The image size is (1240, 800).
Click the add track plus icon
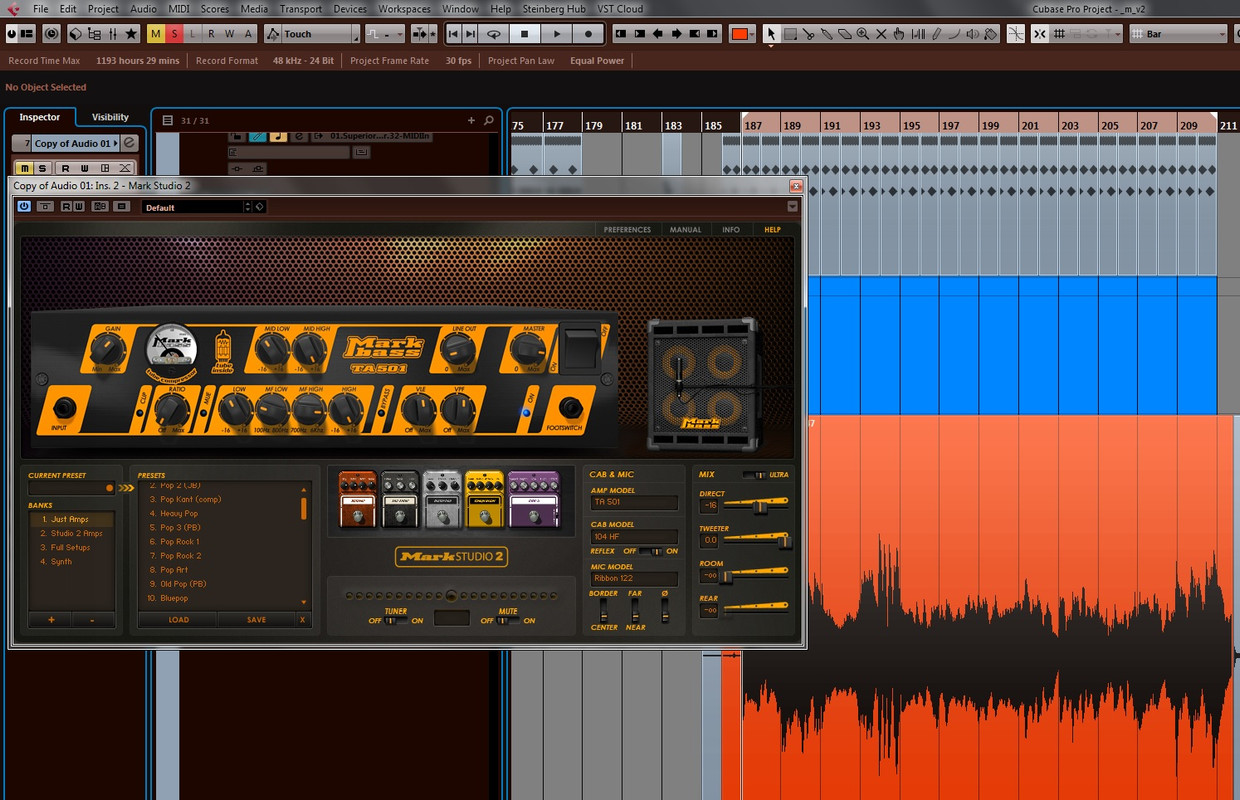point(471,120)
